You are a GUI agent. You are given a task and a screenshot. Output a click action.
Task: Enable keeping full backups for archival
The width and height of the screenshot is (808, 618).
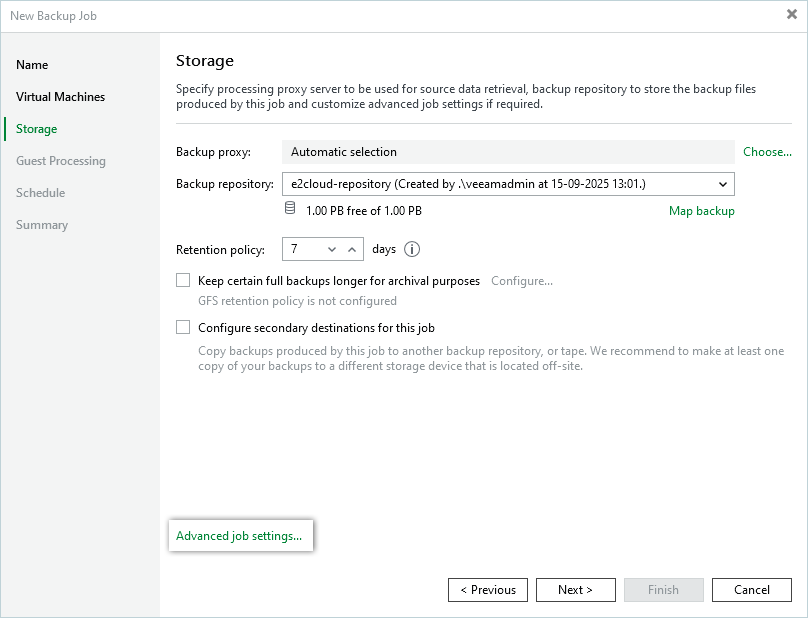coord(183,281)
